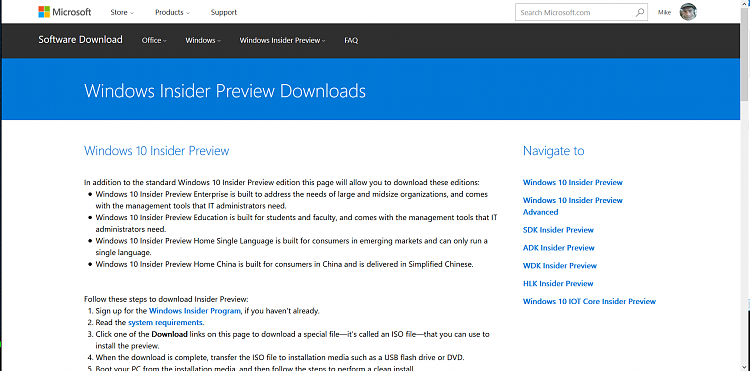The image size is (750, 371).
Task: Click the 'Follow these steps to download' text
Action: click(x=166, y=299)
